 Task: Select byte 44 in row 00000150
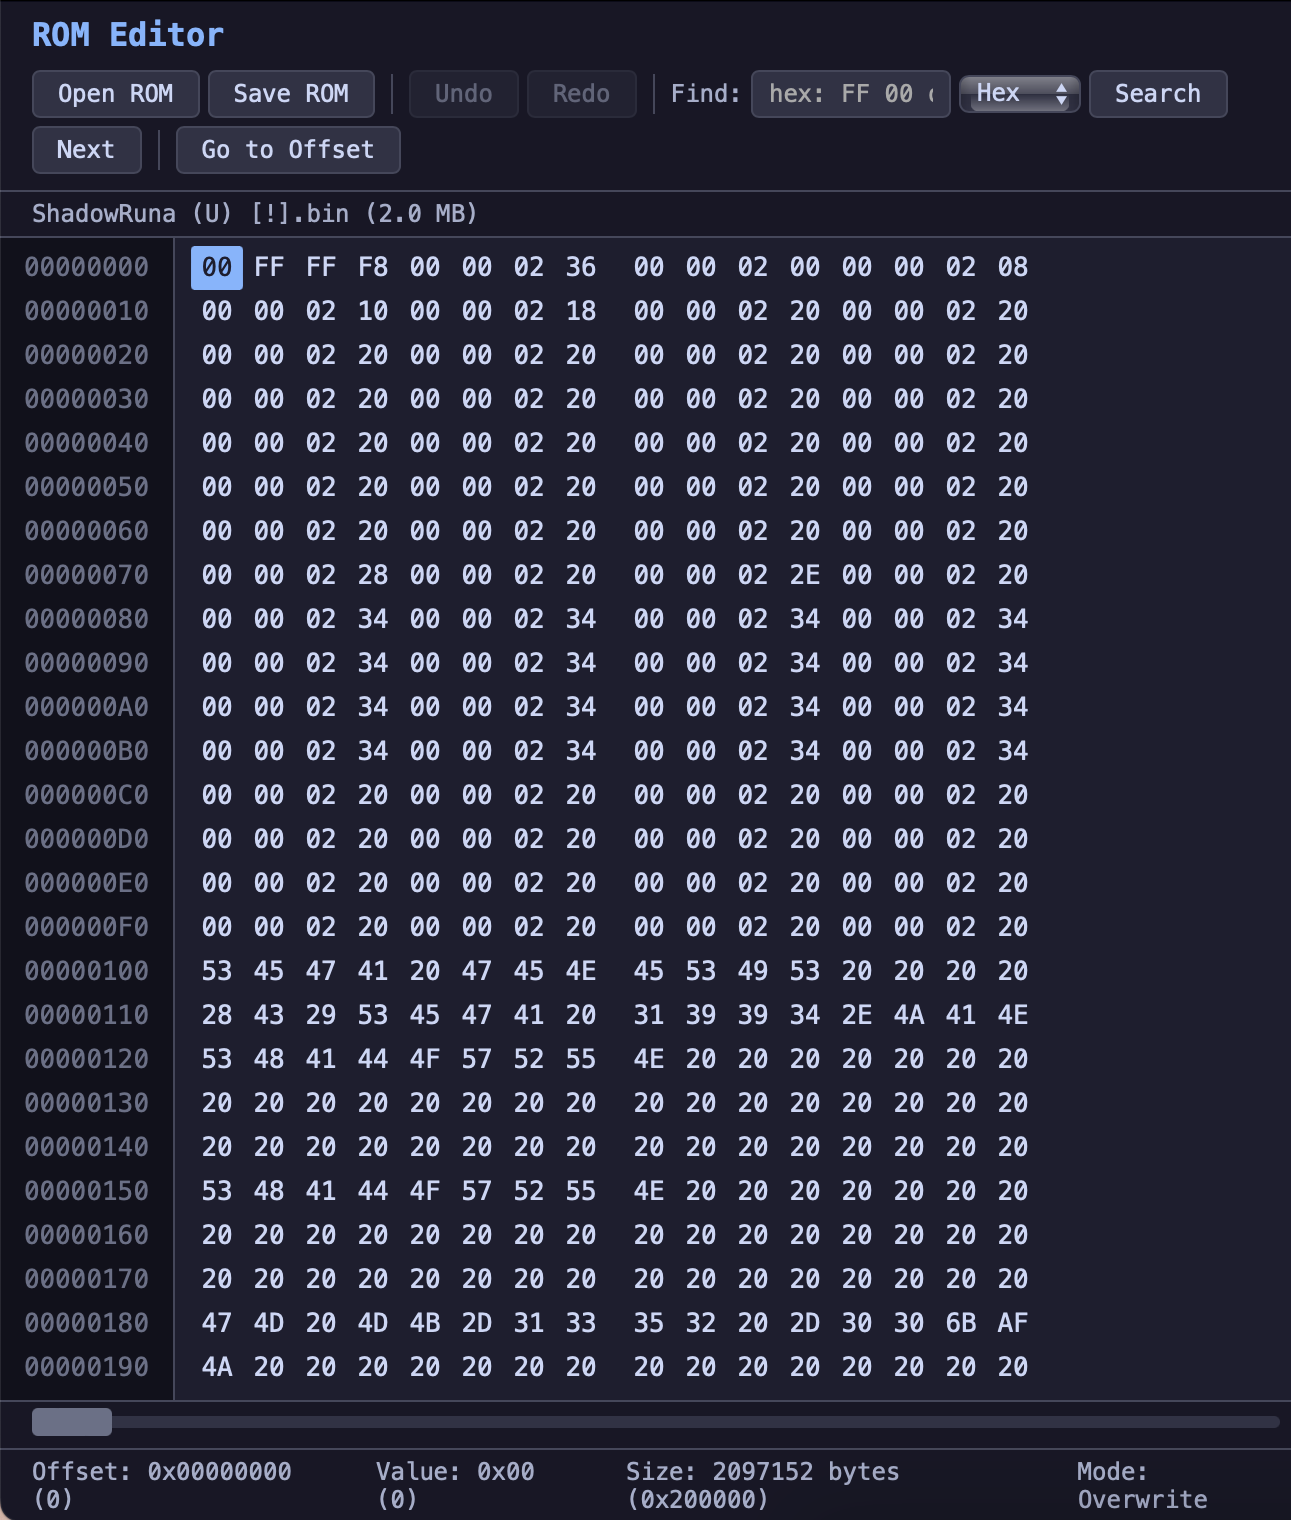coord(373,1191)
